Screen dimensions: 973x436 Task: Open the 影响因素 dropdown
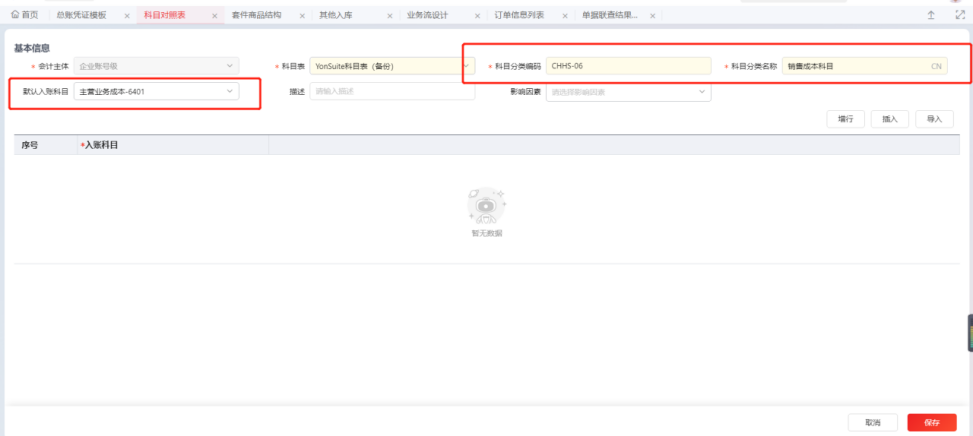629,92
